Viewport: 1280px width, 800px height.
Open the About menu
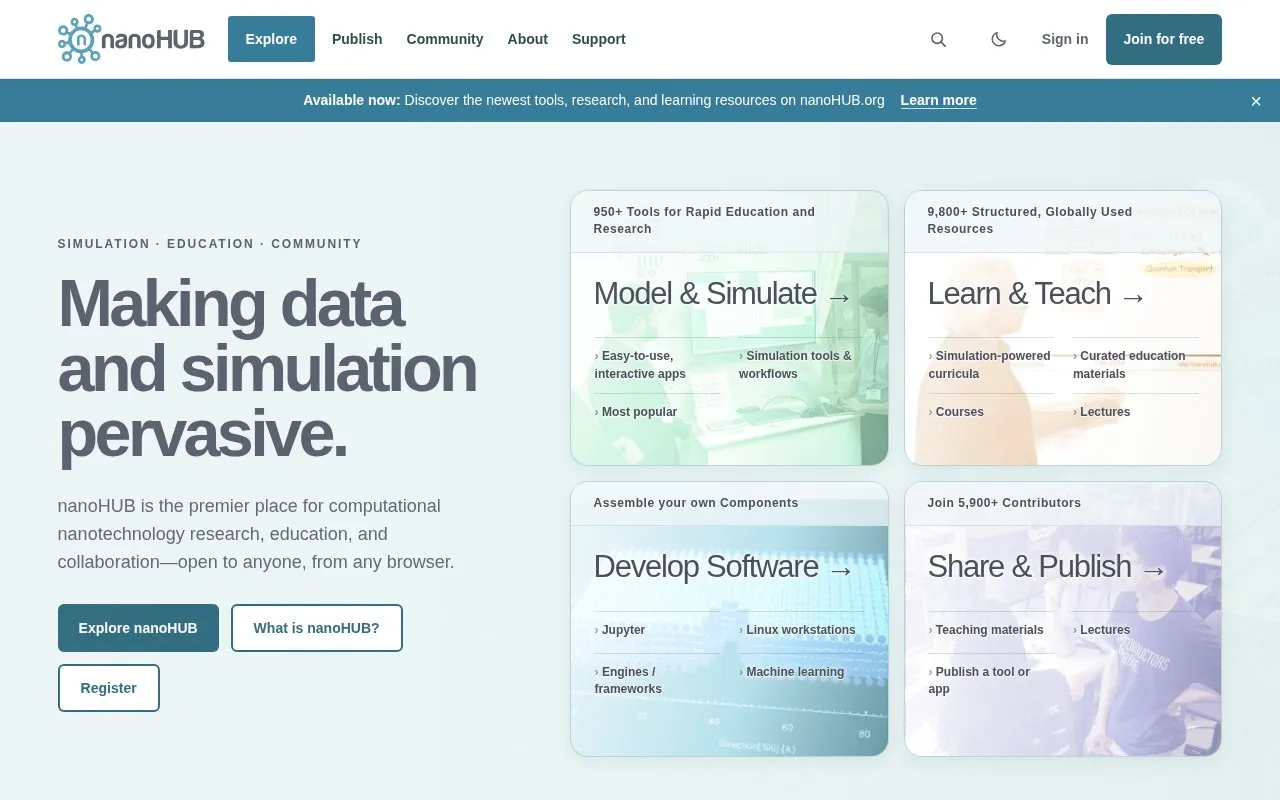click(527, 39)
